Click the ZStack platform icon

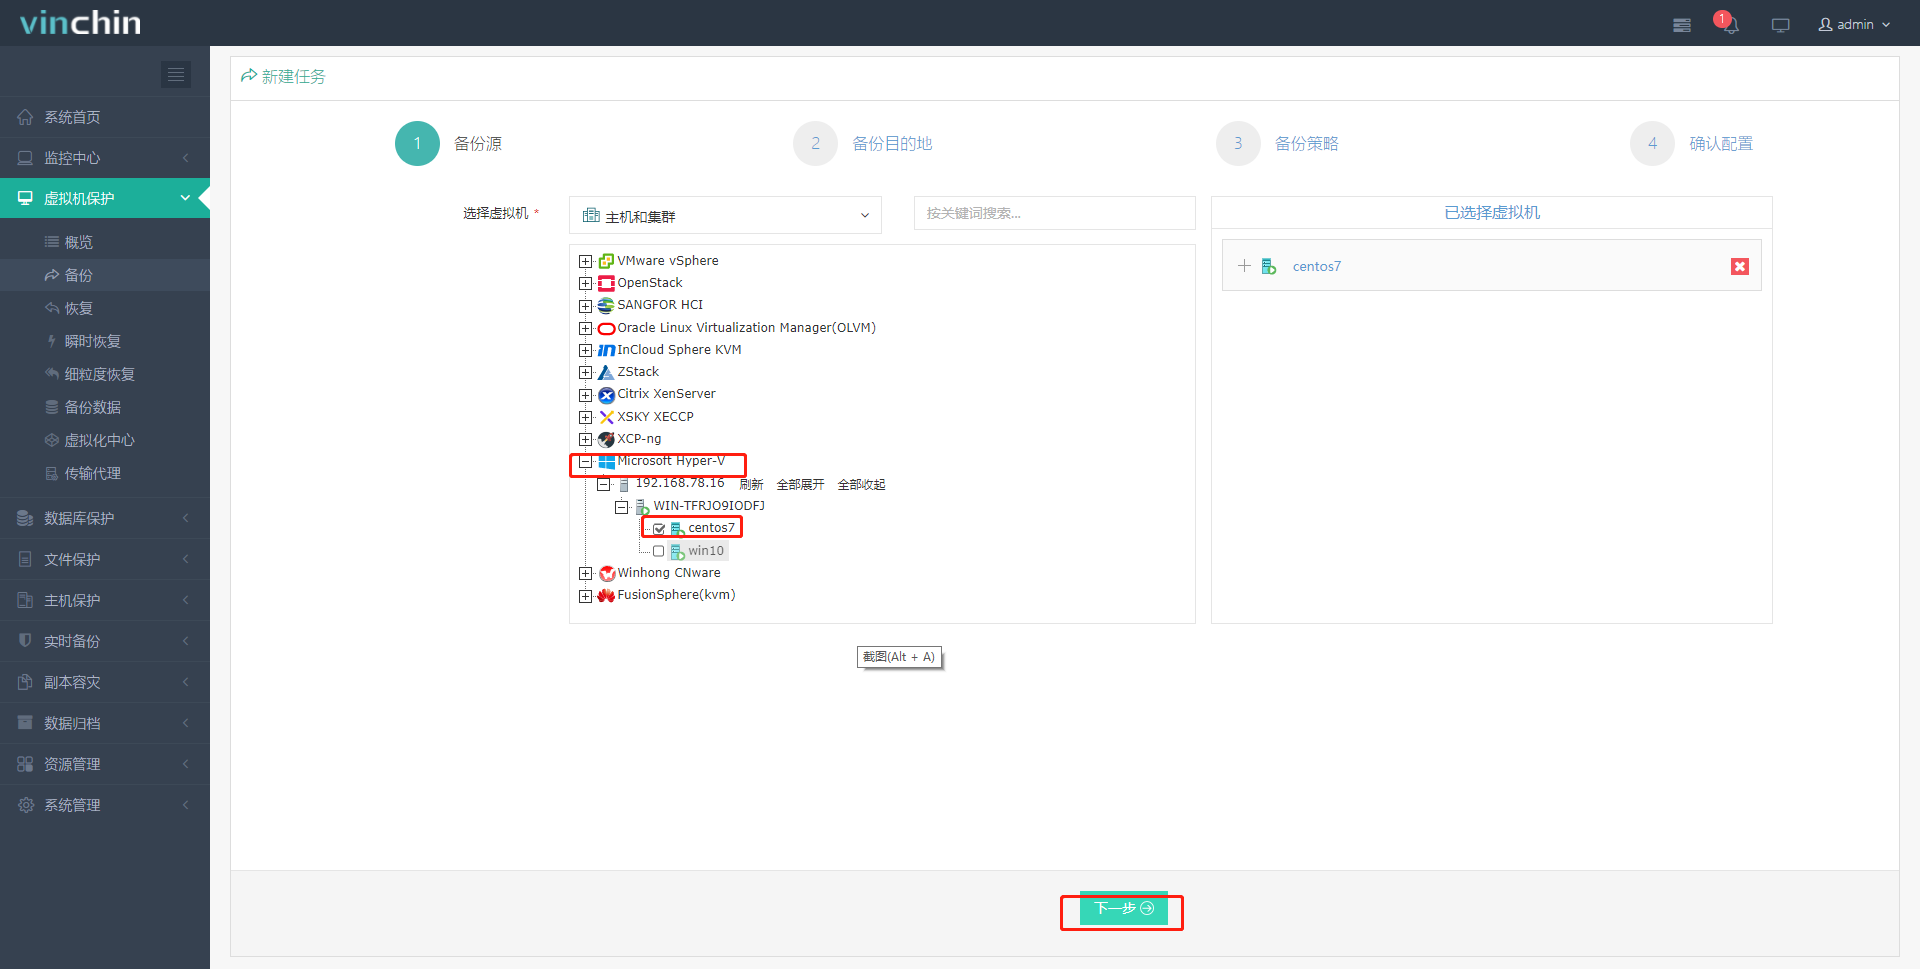[606, 372]
